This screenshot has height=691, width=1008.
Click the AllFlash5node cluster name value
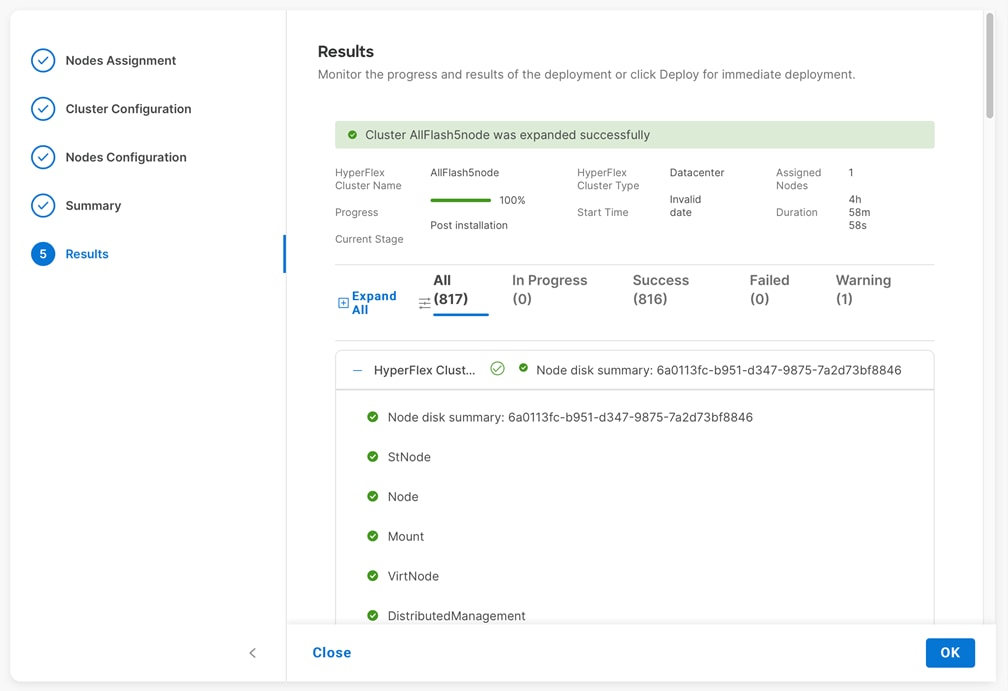coord(464,172)
